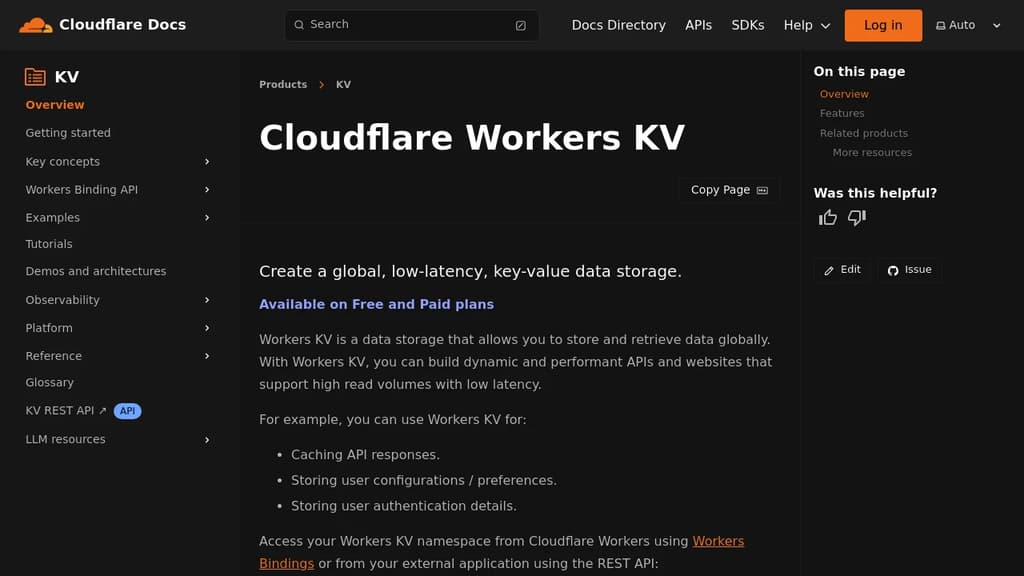Open Docs Directory from top navigation
The image size is (1024, 576).
pos(618,25)
